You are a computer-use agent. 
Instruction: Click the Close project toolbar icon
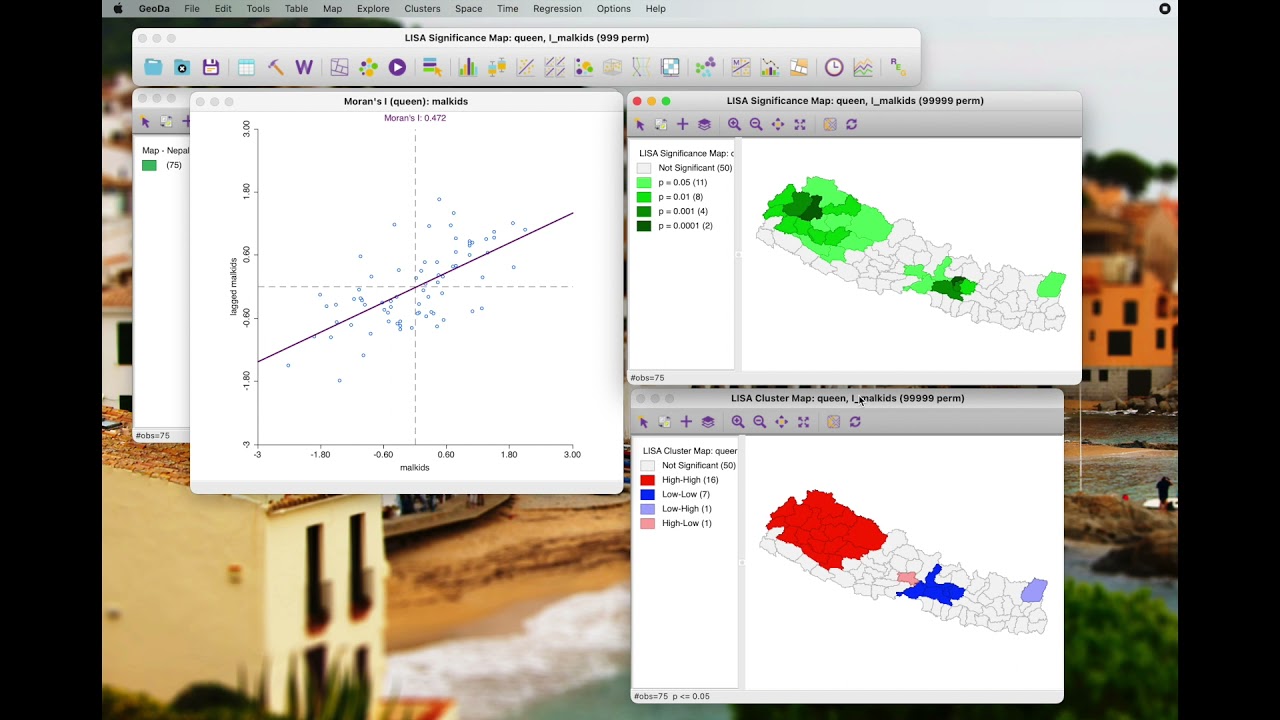(x=182, y=67)
